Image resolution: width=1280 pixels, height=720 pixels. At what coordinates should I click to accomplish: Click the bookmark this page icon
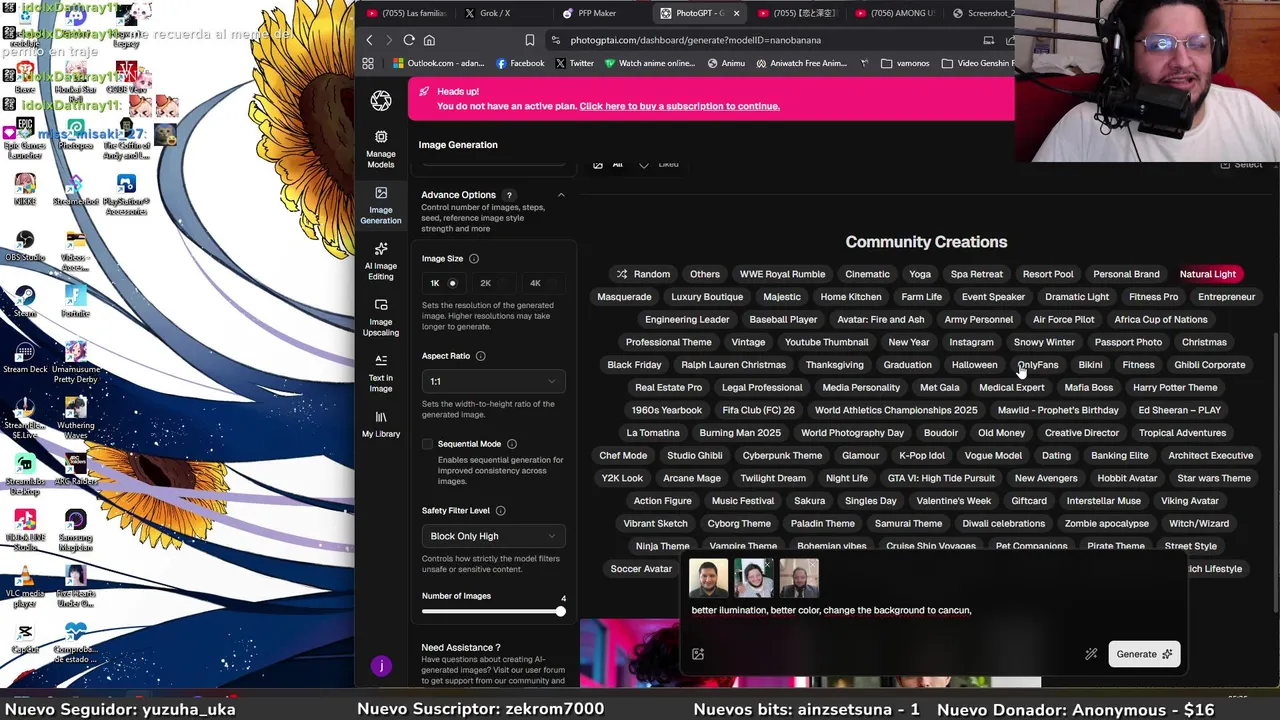point(529,40)
